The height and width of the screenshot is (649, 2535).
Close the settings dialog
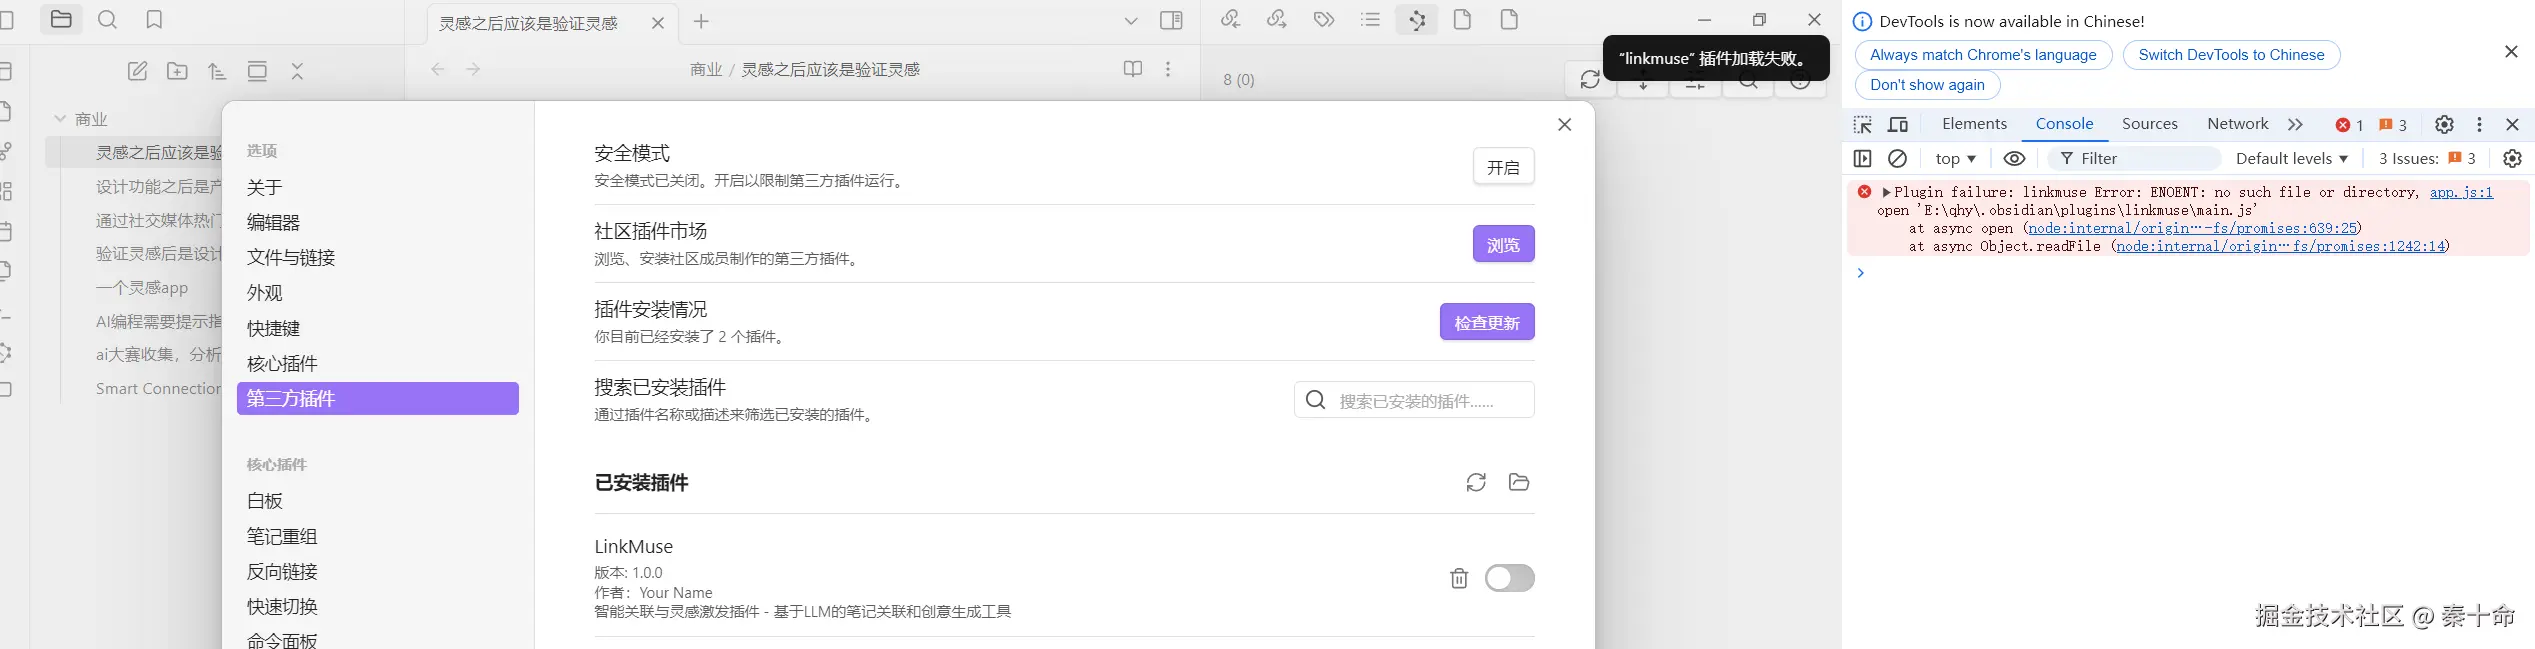(1565, 125)
